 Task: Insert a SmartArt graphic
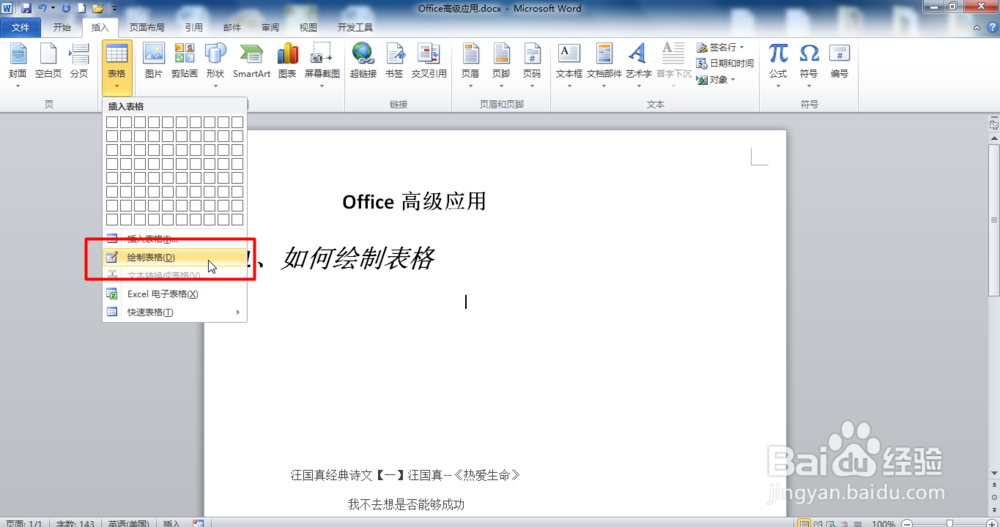[251, 61]
